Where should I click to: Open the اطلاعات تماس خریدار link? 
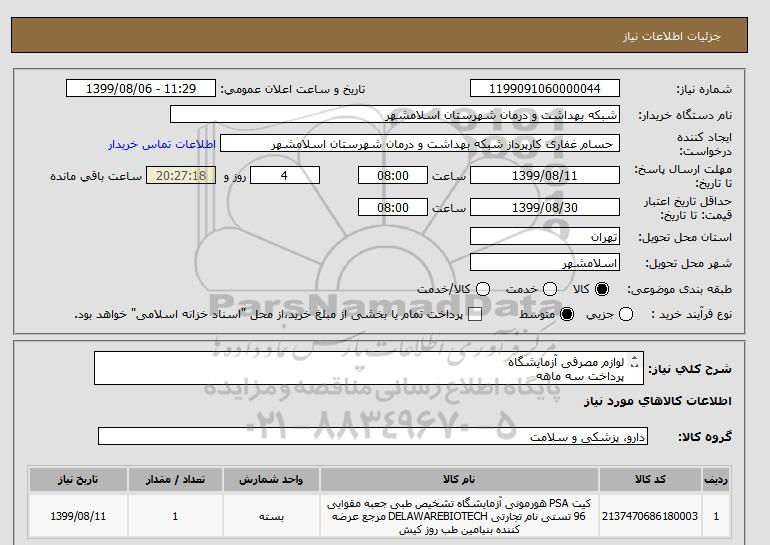(162, 144)
